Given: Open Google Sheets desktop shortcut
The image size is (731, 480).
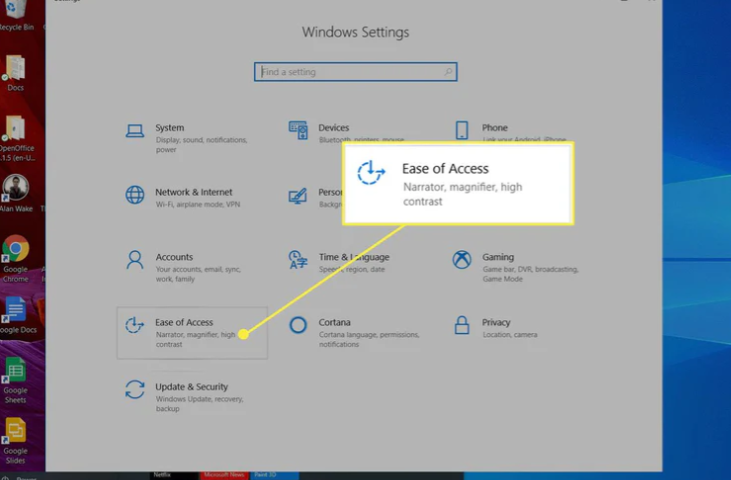Looking at the screenshot, I should coord(15,371).
